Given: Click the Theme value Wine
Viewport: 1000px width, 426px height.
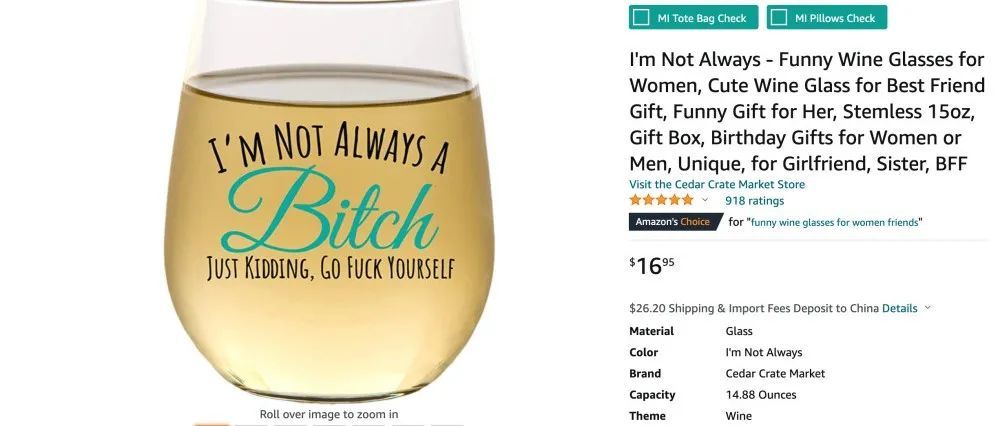Looking at the screenshot, I should (739, 416).
